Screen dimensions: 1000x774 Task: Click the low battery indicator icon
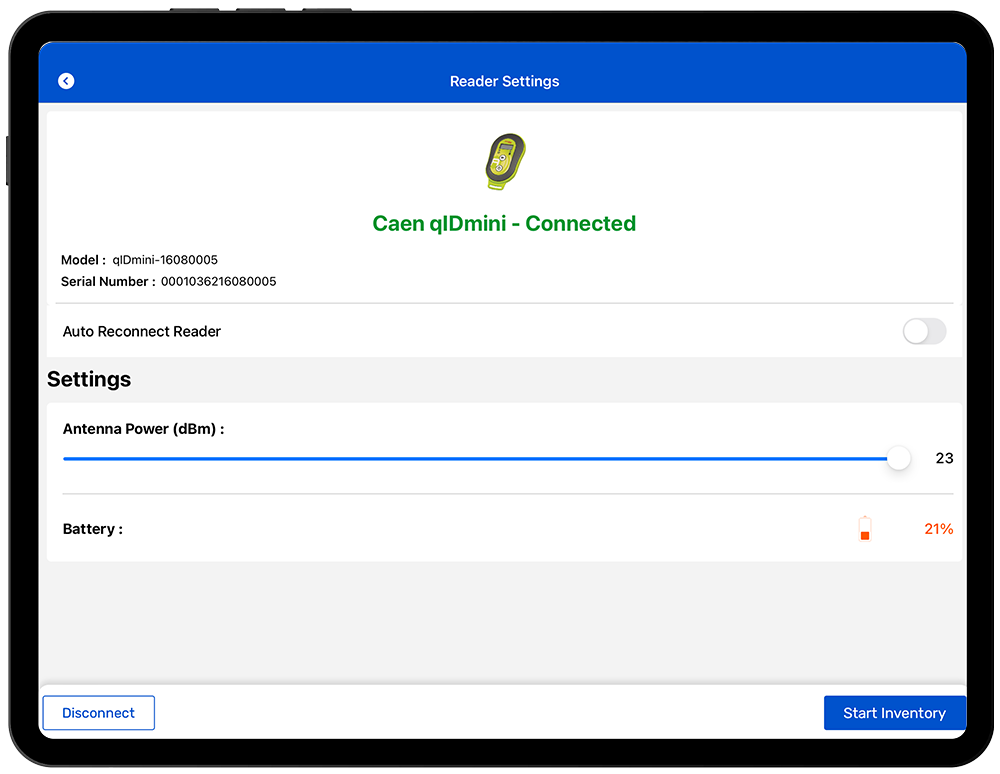[x=865, y=528]
